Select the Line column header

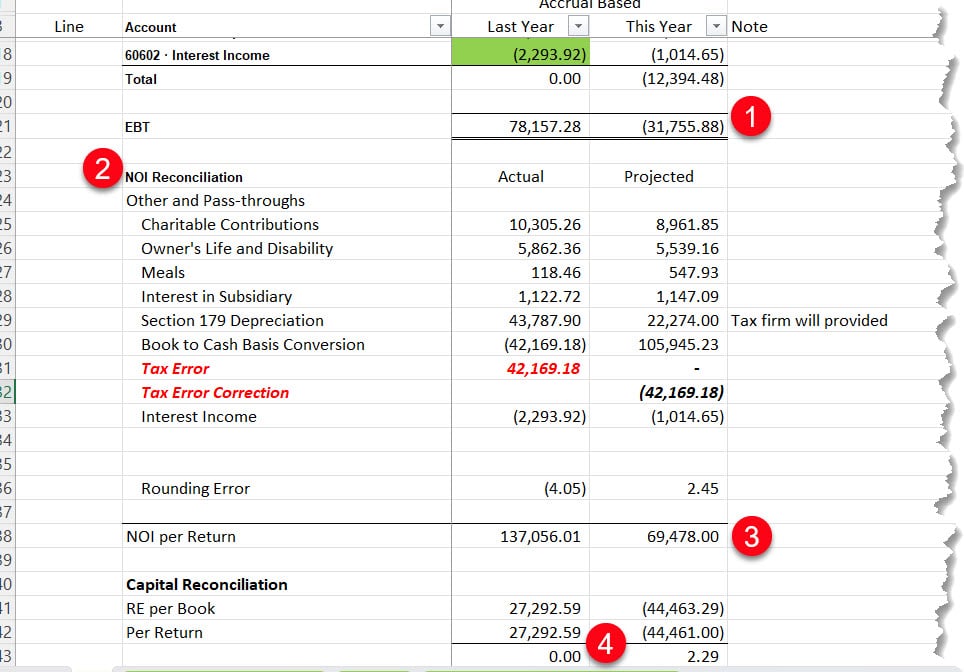coord(69,26)
